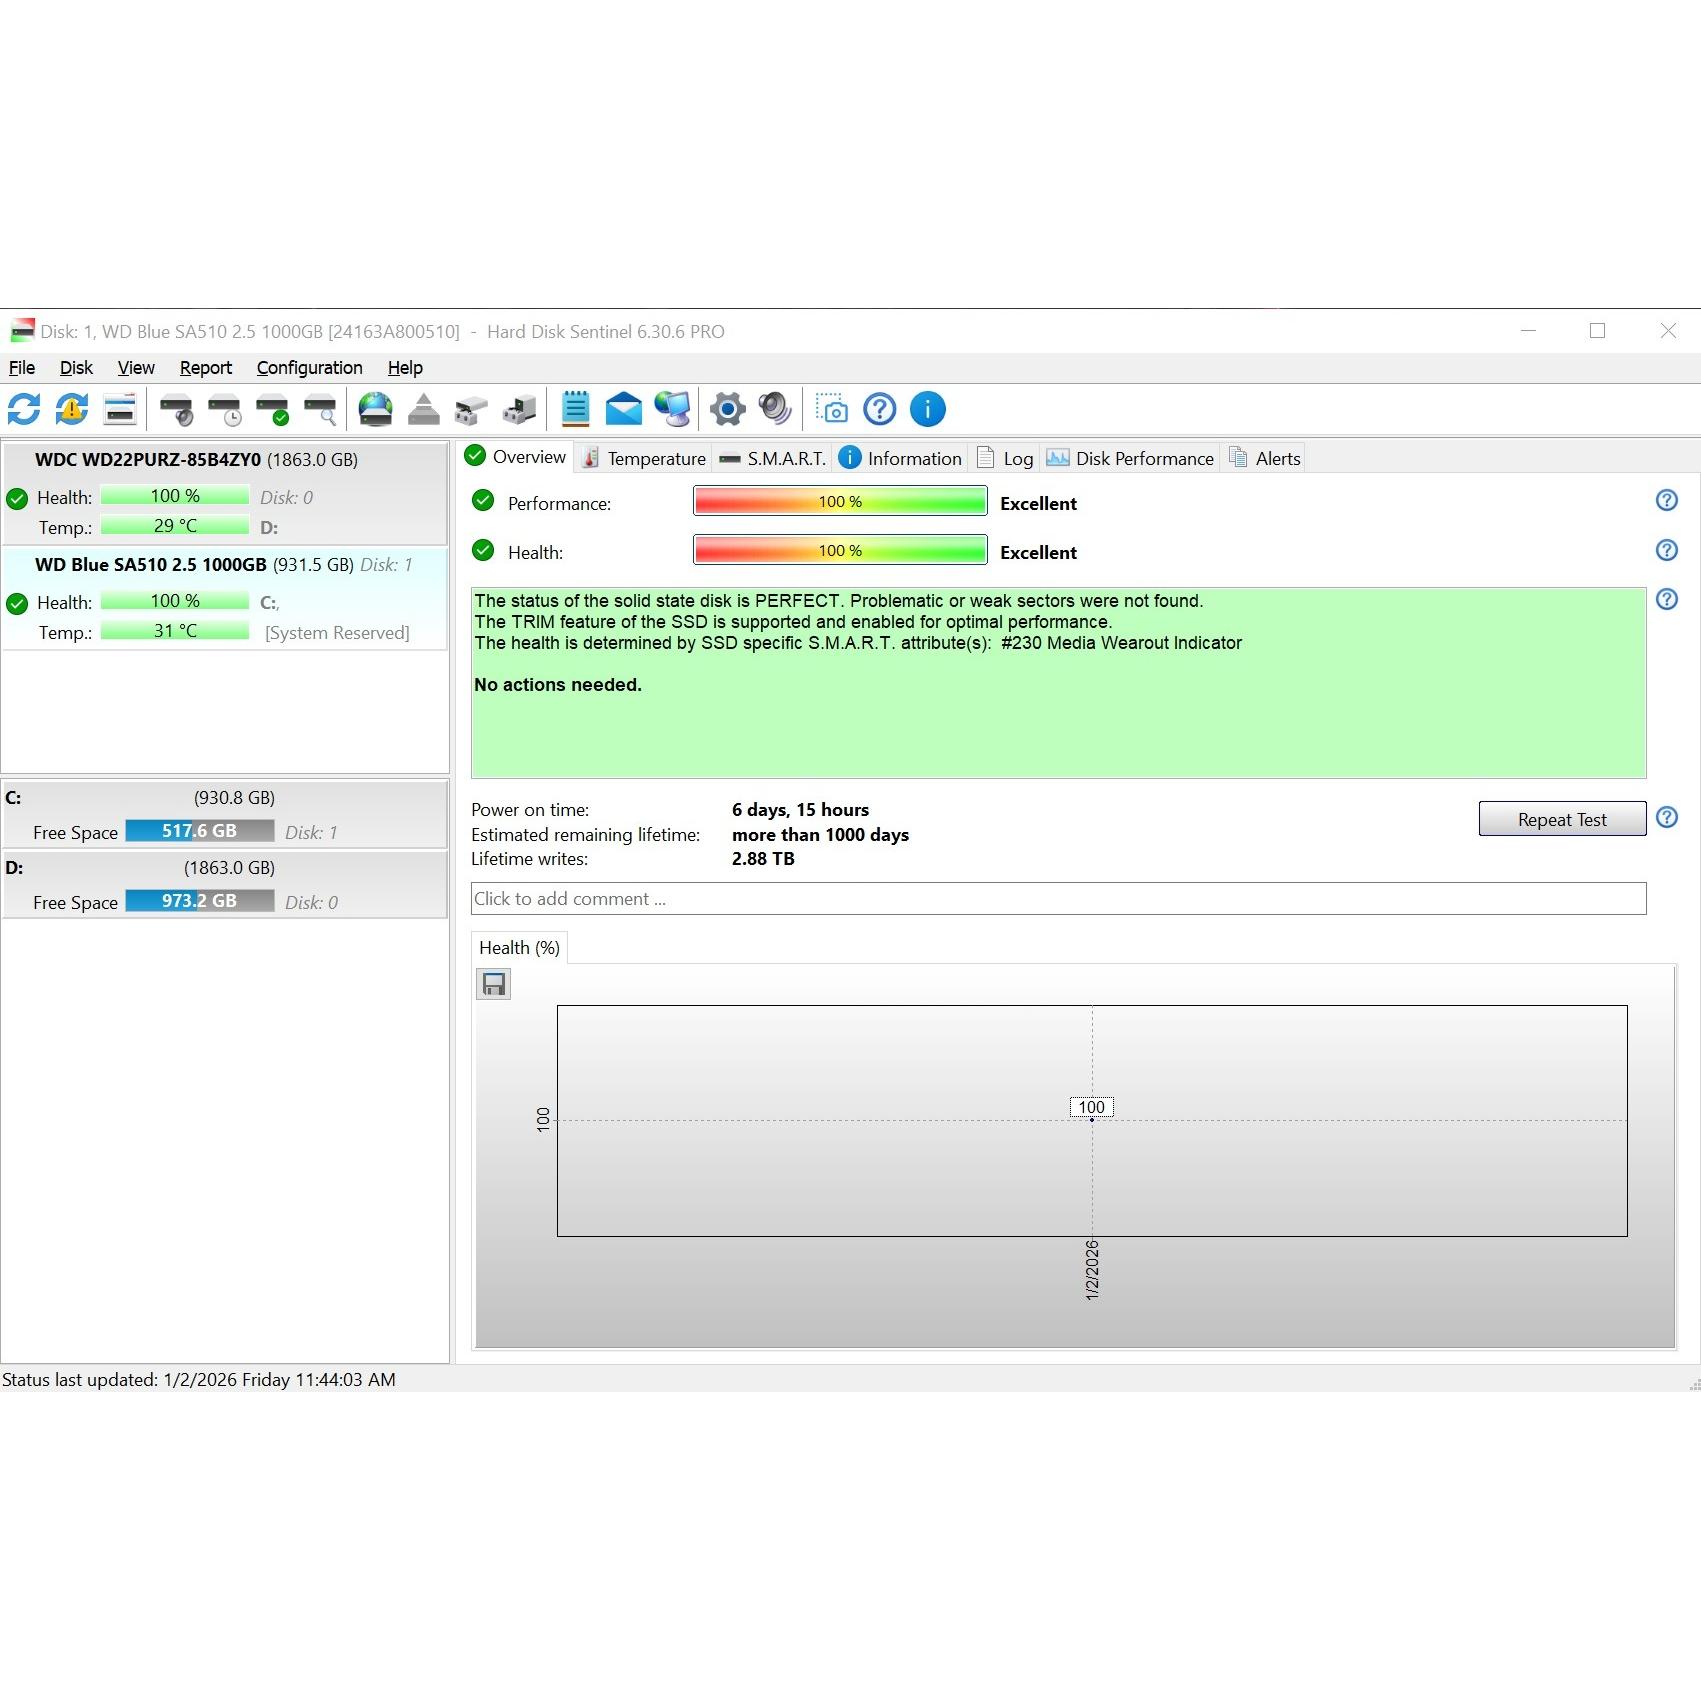1701x1701 pixels.
Task: Click the blue Refresh arrows toolbar icon
Action: click(x=24, y=409)
